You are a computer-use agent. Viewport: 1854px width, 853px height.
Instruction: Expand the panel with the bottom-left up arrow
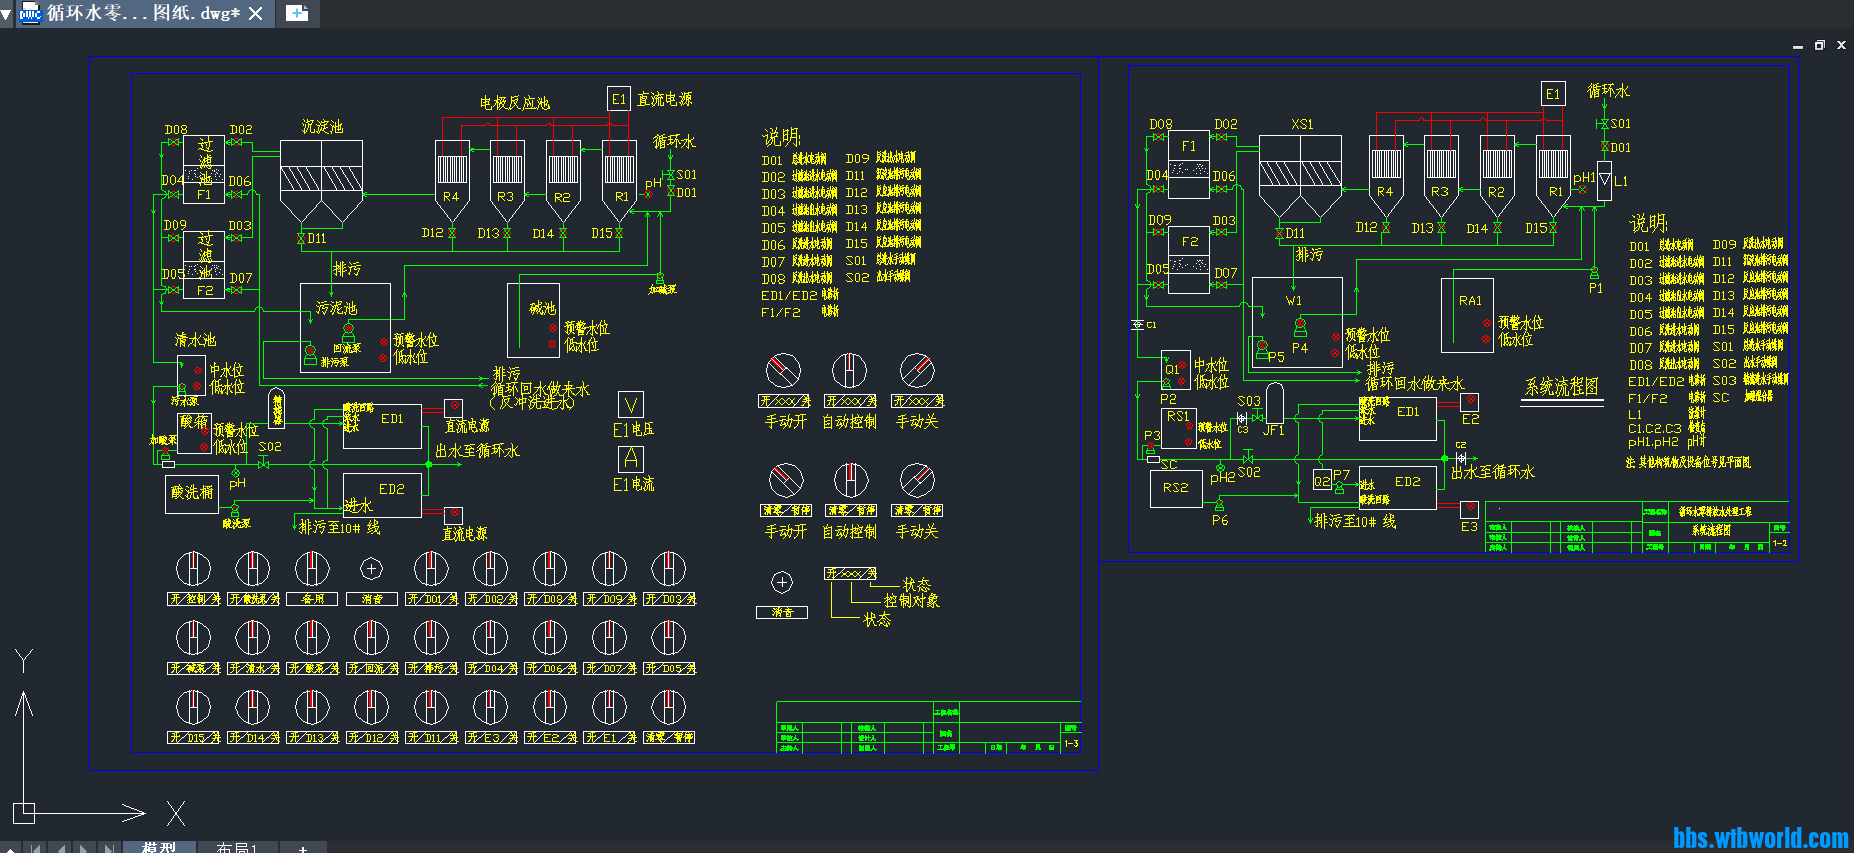[11, 848]
